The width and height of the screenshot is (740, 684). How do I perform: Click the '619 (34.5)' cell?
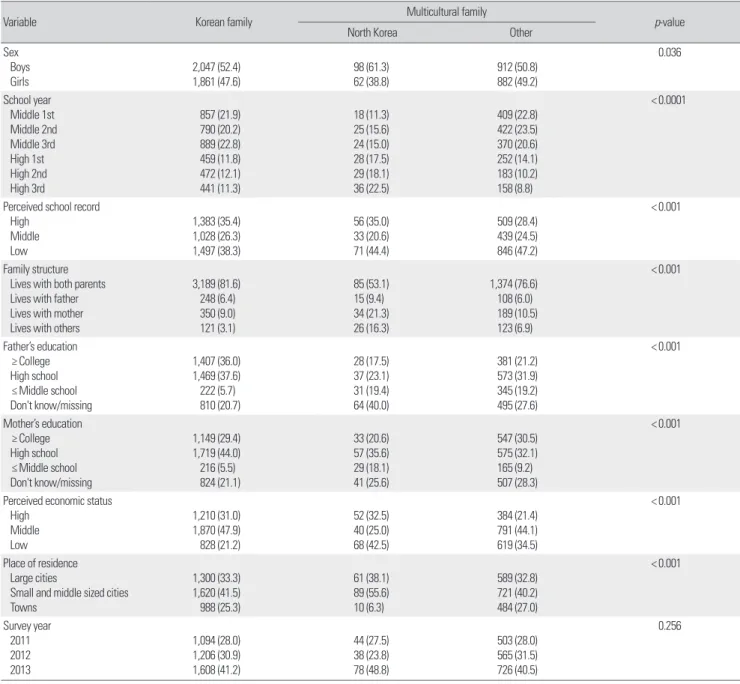[x=517, y=545]
